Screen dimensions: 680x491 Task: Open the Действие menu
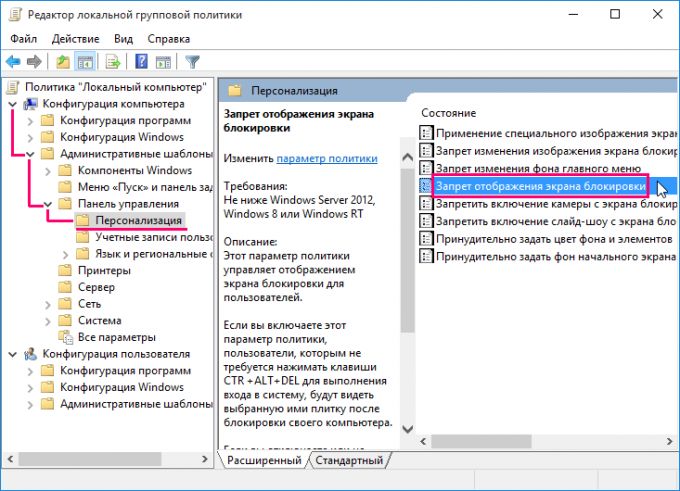(x=75, y=39)
